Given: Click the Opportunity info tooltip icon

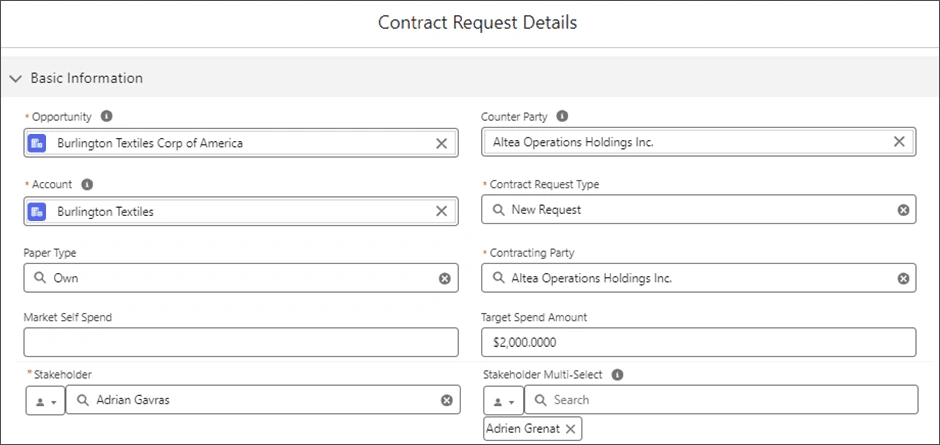Looking at the screenshot, I should [x=107, y=116].
